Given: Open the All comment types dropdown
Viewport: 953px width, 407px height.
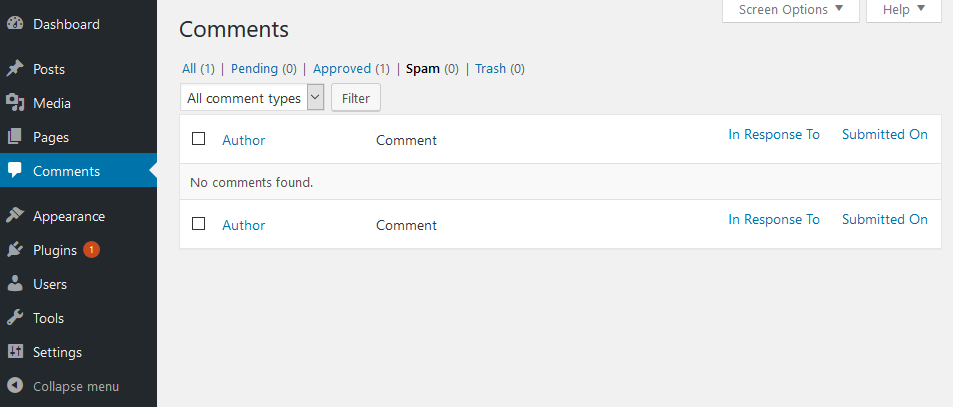Looking at the screenshot, I should coord(252,97).
